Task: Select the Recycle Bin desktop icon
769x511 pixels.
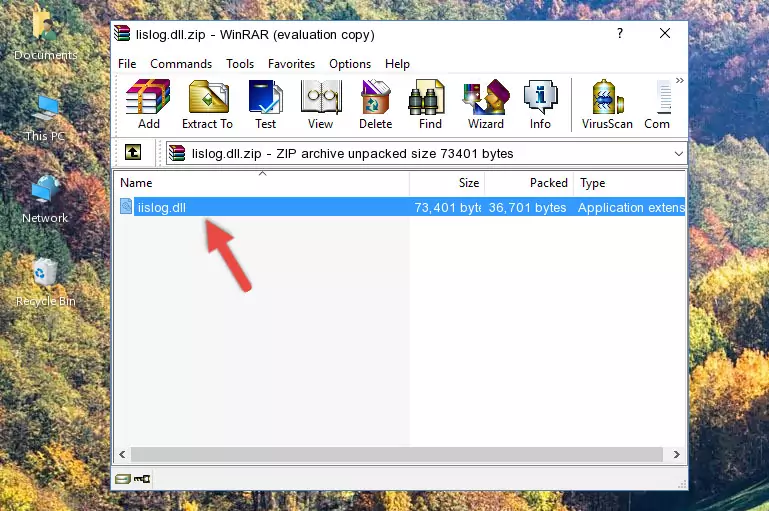Action: click(46, 282)
